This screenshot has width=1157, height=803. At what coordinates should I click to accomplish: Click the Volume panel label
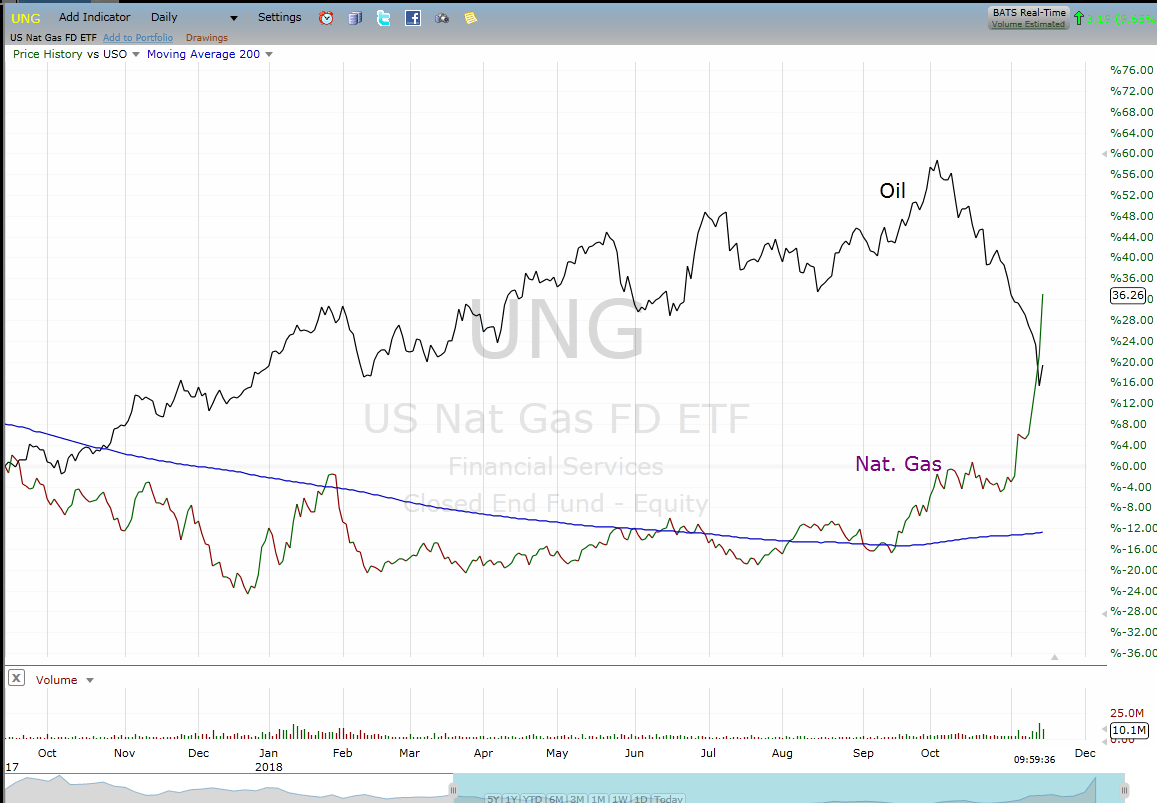click(x=57, y=680)
